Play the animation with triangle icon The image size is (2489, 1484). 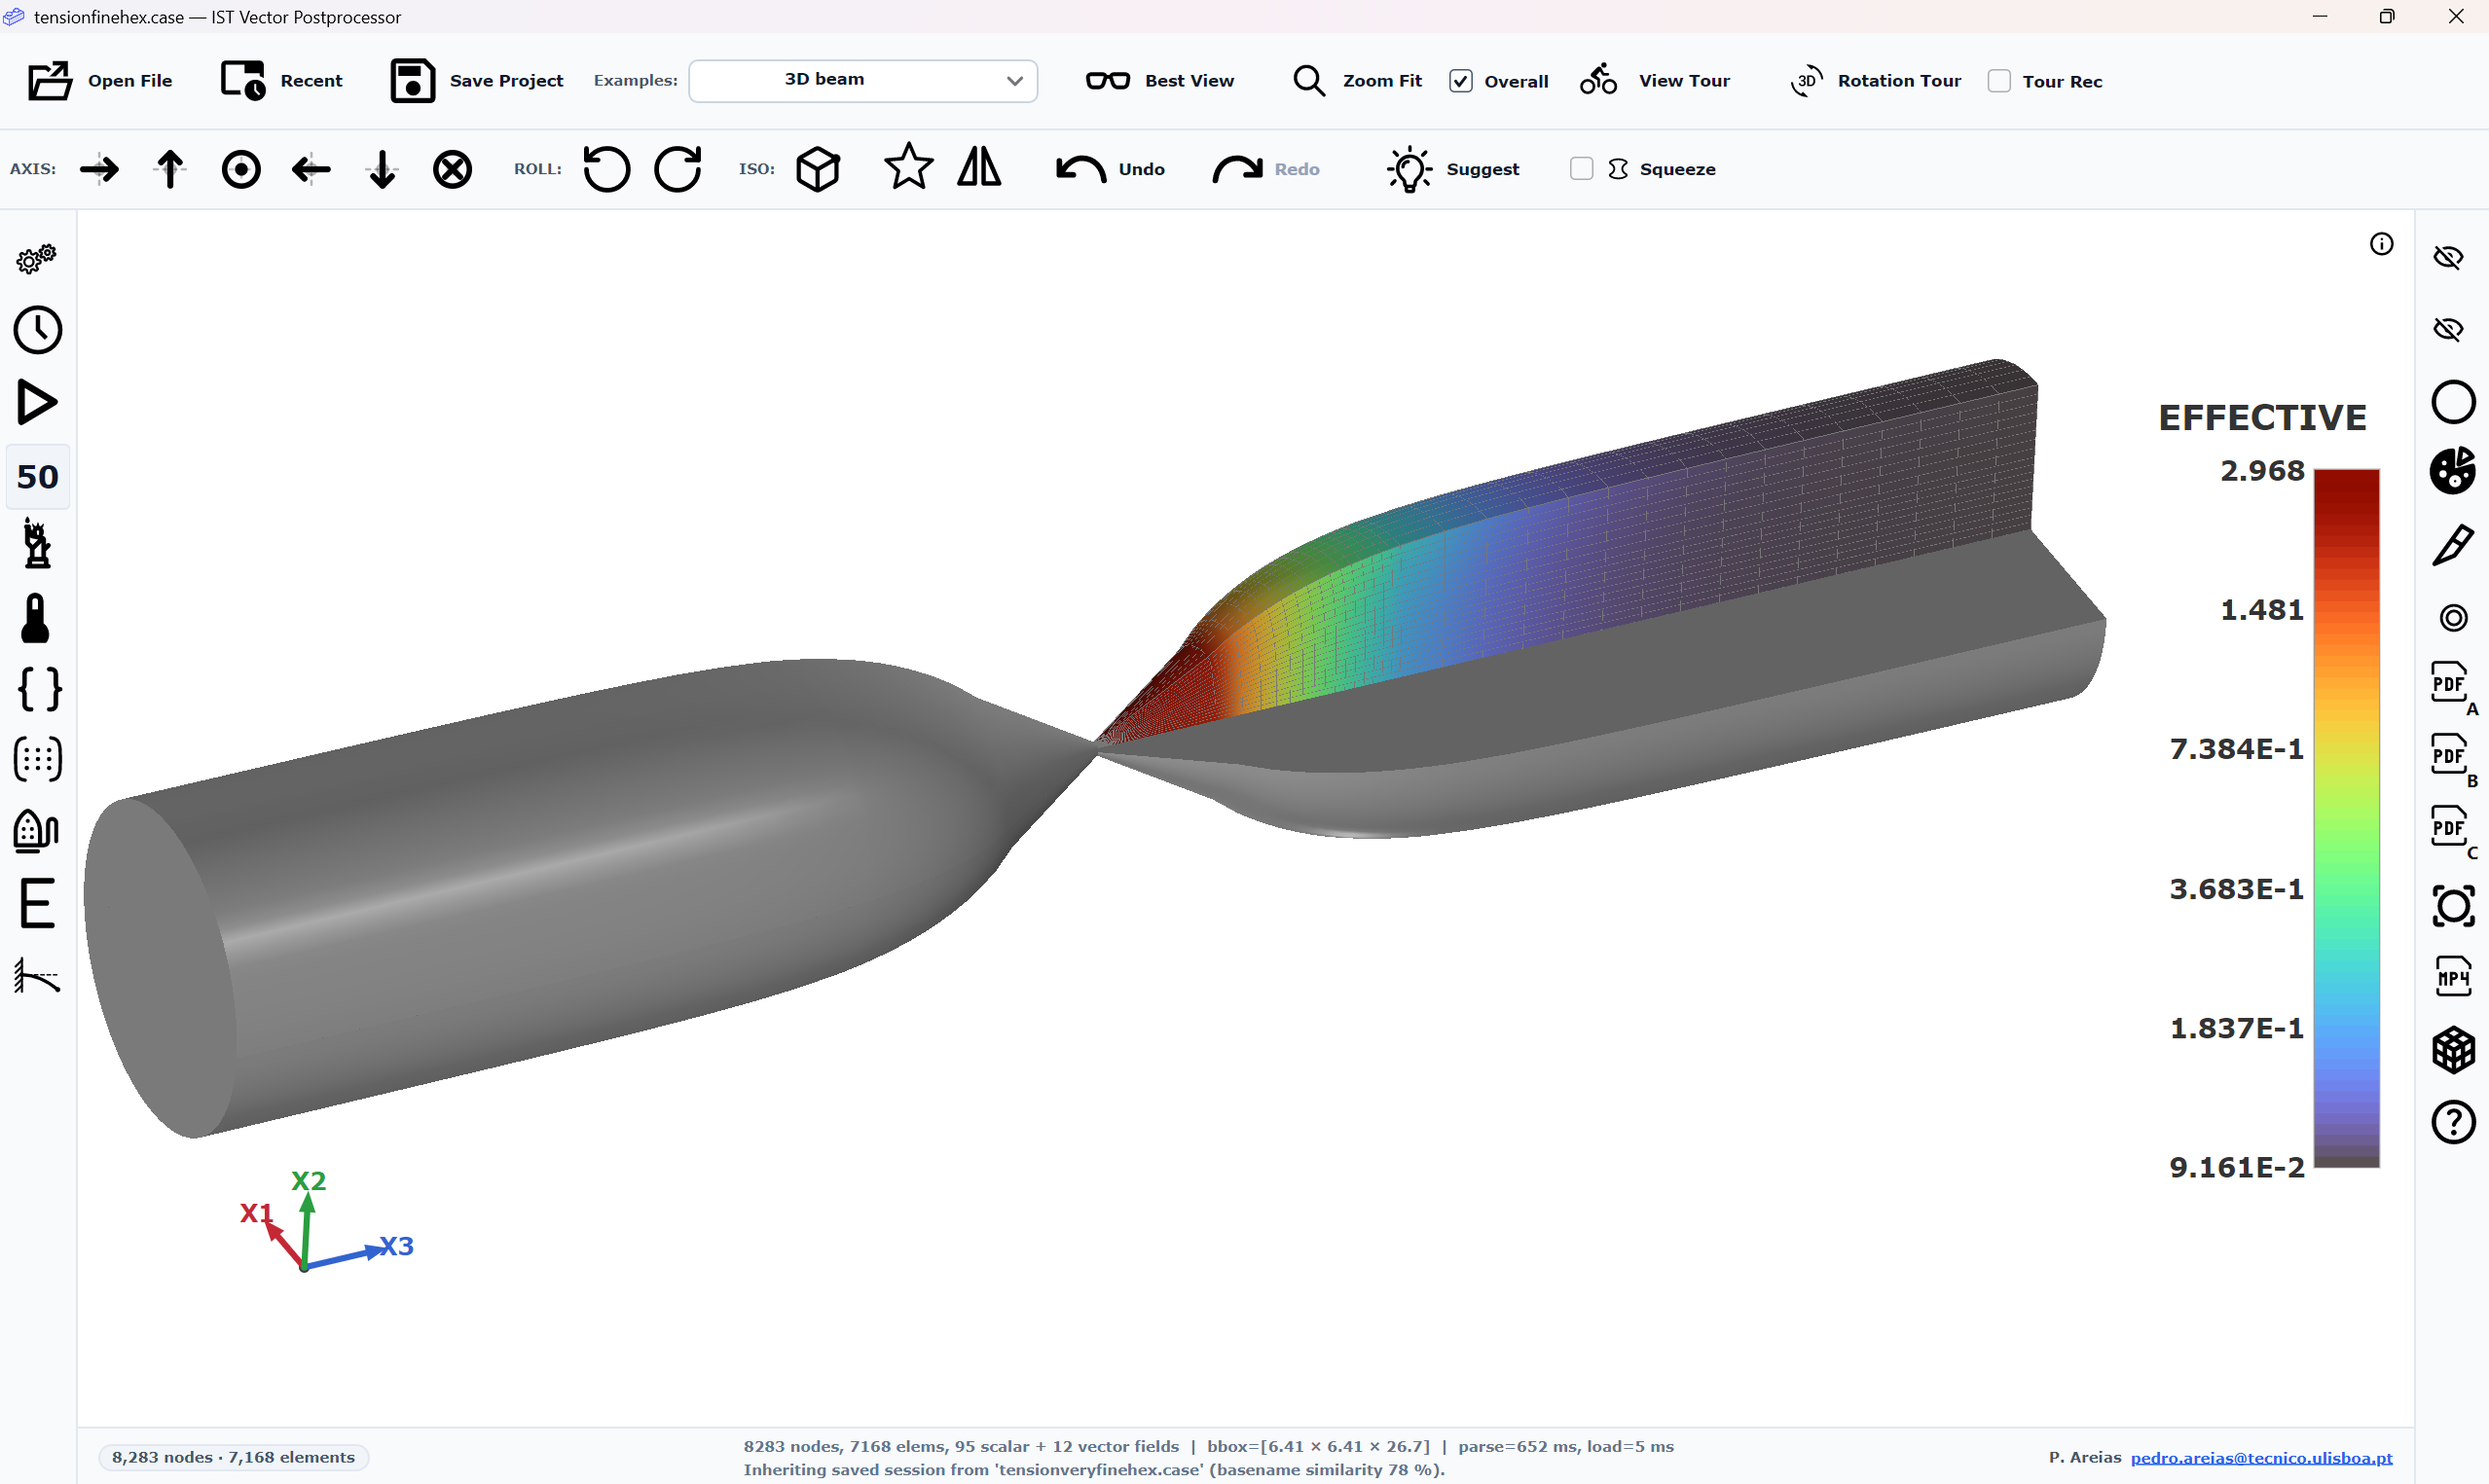coord(38,402)
